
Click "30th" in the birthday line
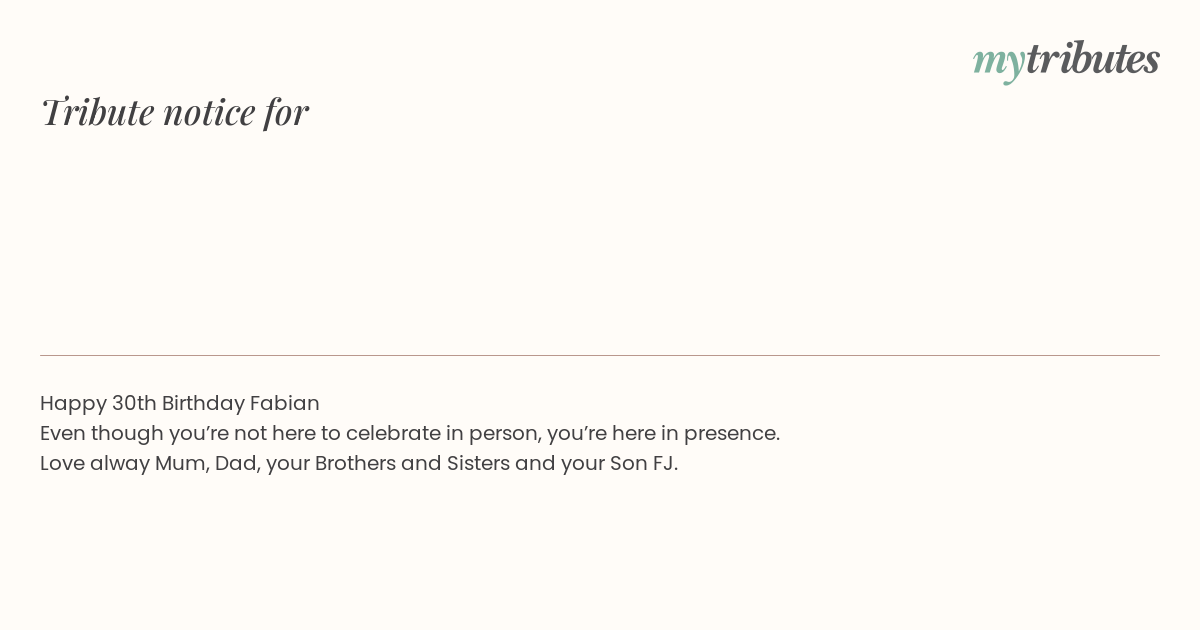click(134, 403)
